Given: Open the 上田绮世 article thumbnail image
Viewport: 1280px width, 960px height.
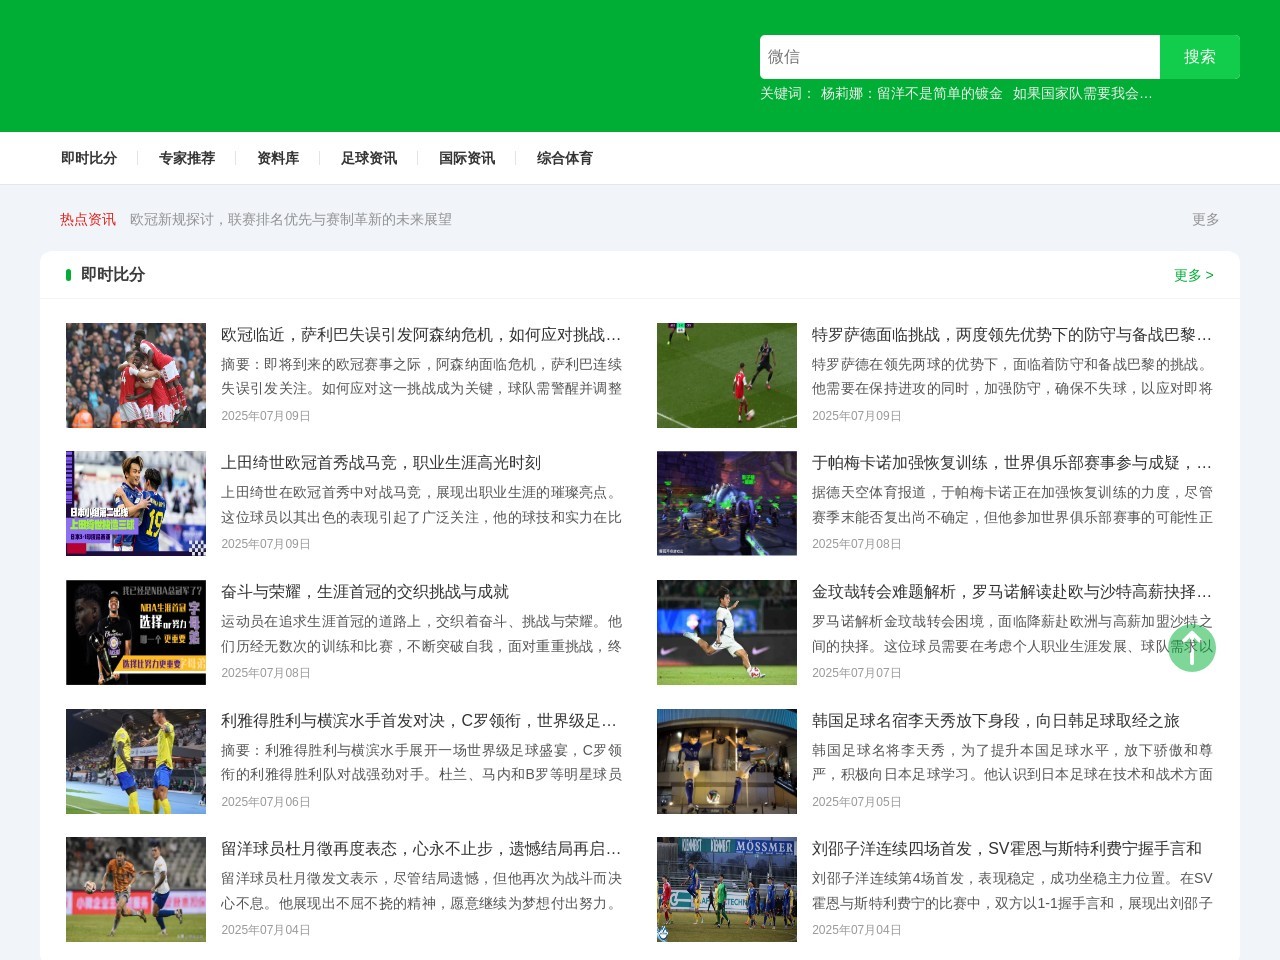Looking at the screenshot, I should [x=136, y=503].
